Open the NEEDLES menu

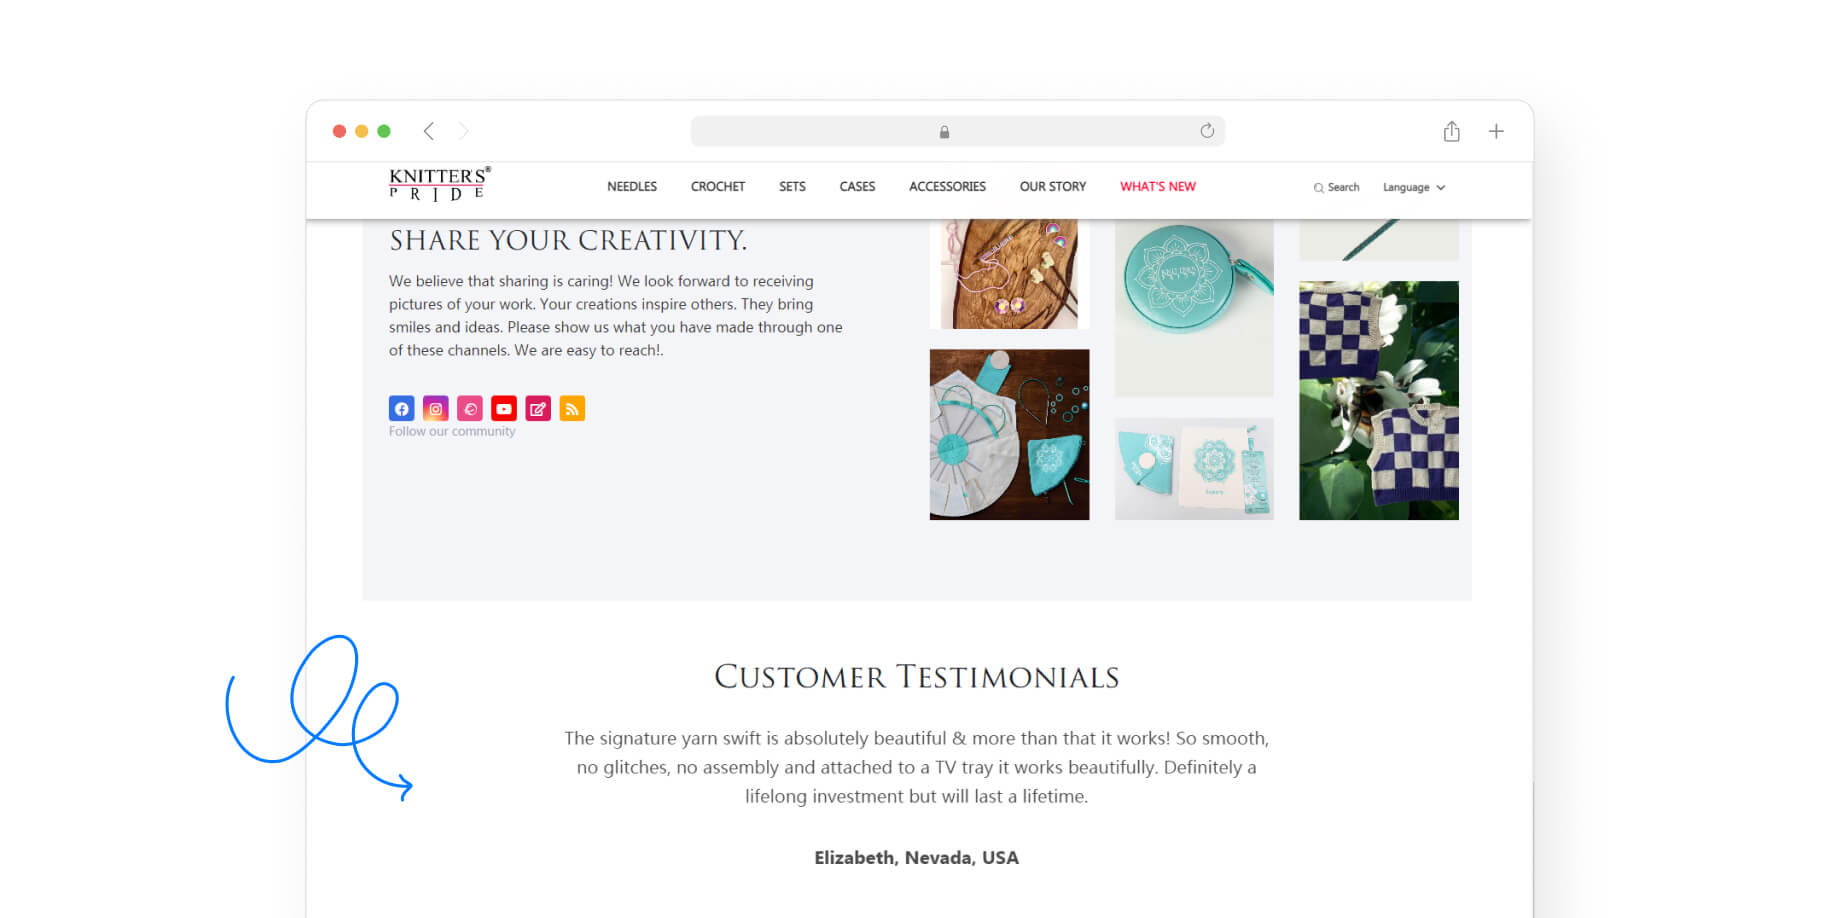click(632, 187)
